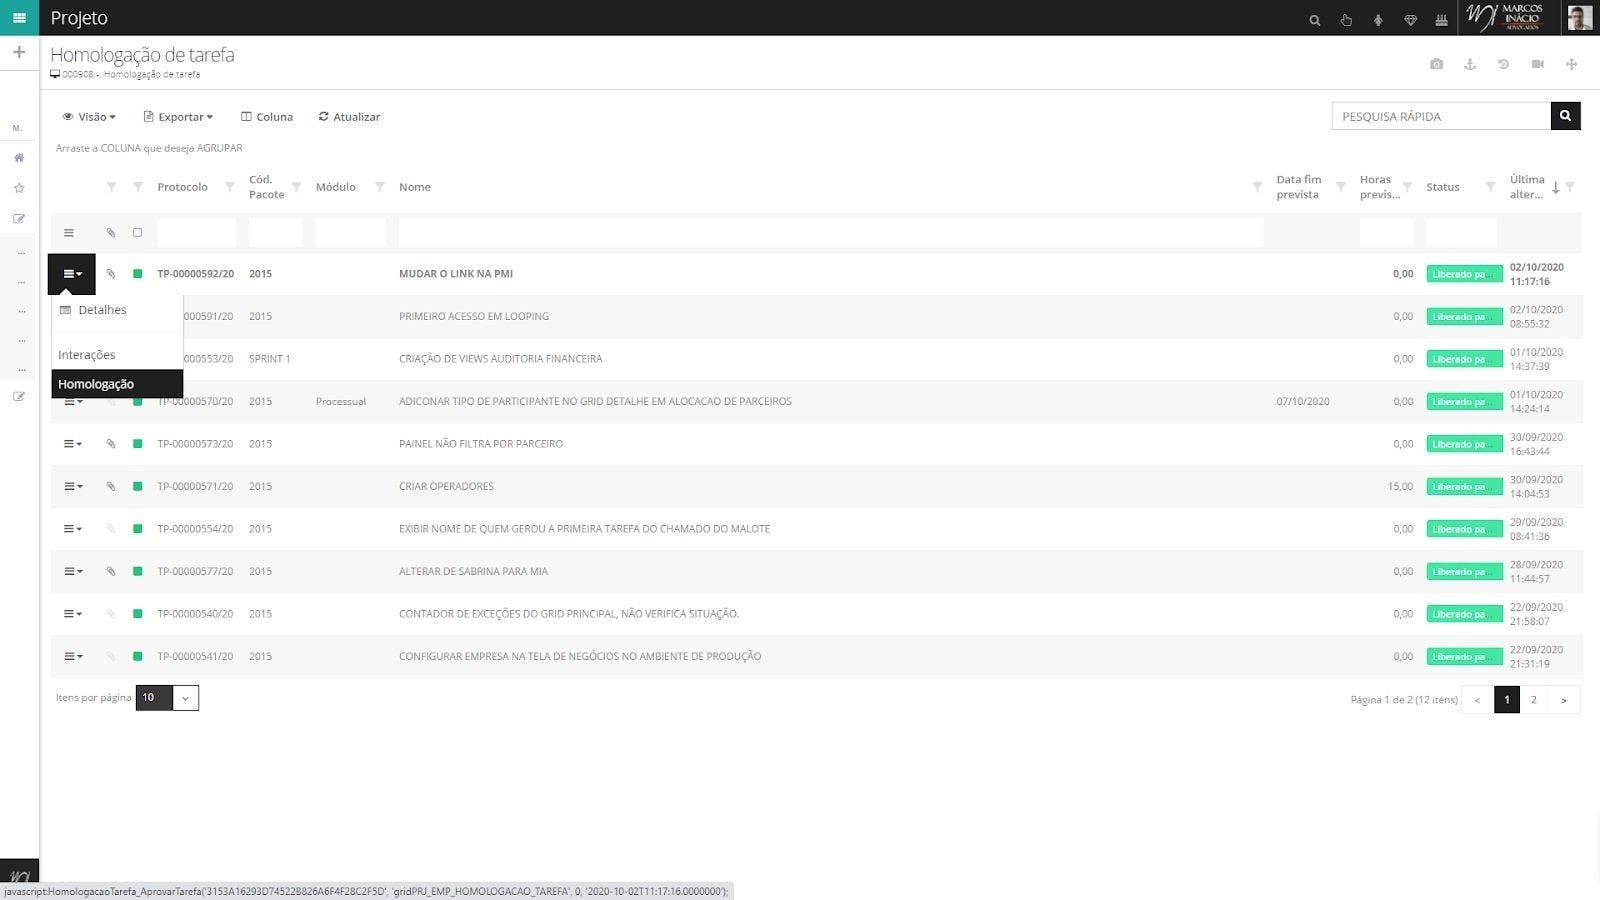Image resolution: width=1600 pixels, height=900 pixels.
Task: Click the dark quick search button
Action: click(x=1566, y=116)
